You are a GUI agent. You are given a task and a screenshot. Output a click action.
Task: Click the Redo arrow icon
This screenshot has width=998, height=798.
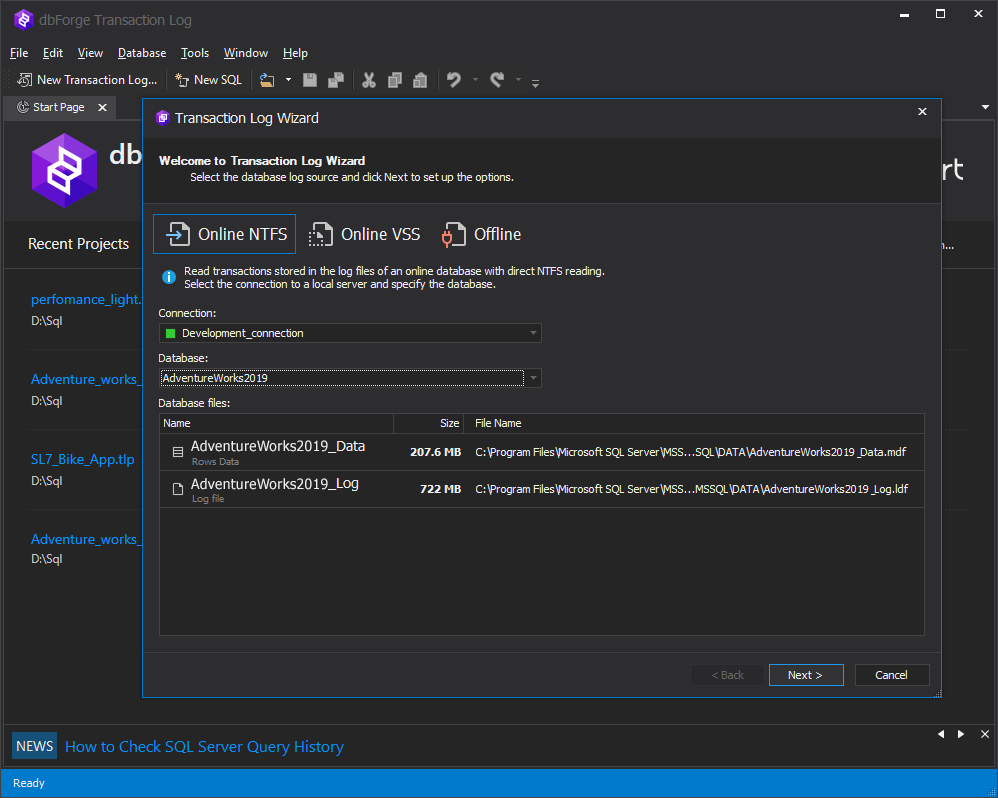click(497, 80)
